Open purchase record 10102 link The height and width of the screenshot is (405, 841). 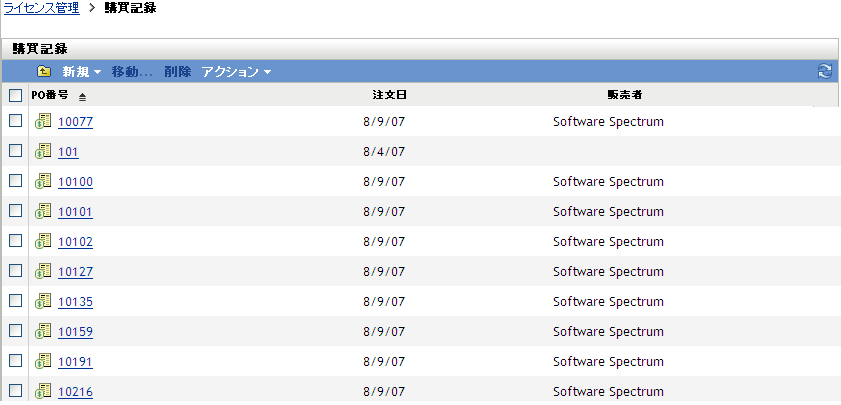coord(75,242)
